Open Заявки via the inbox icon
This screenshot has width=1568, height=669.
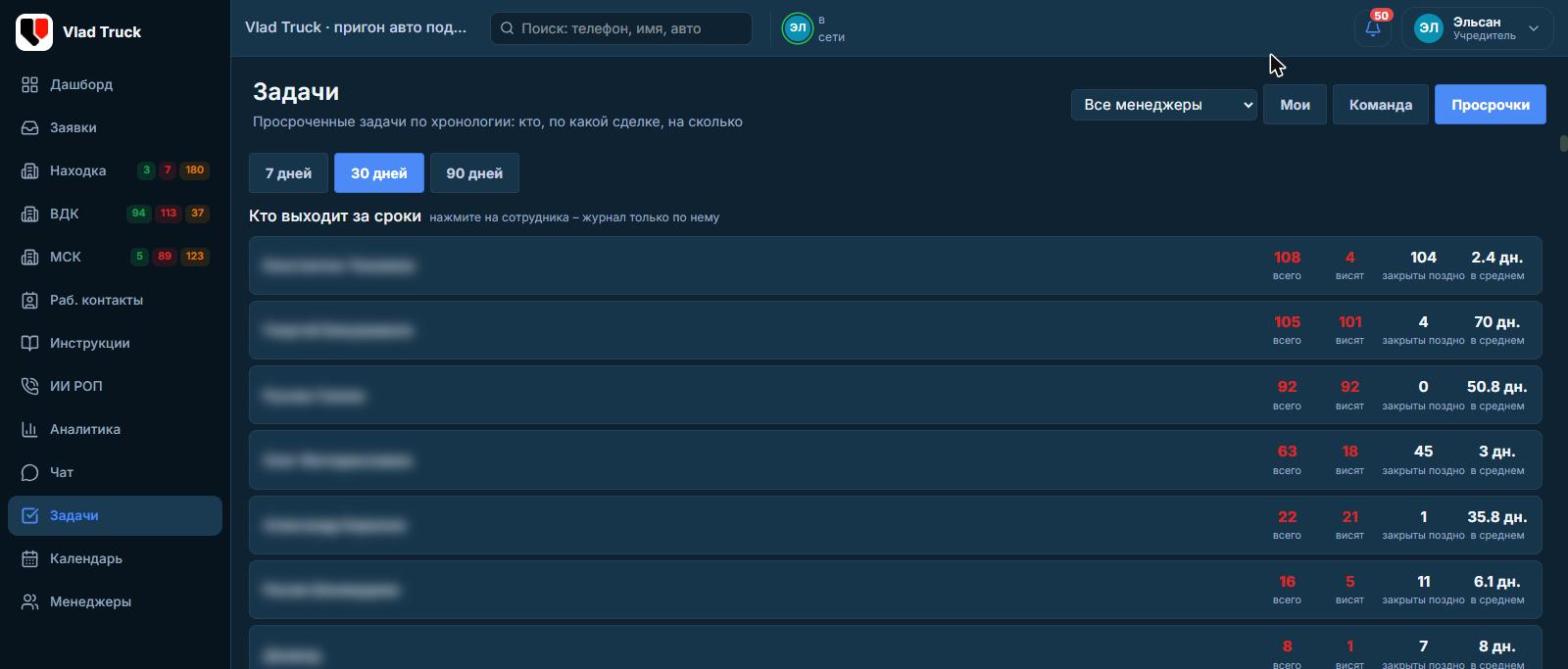pos(30,128)
